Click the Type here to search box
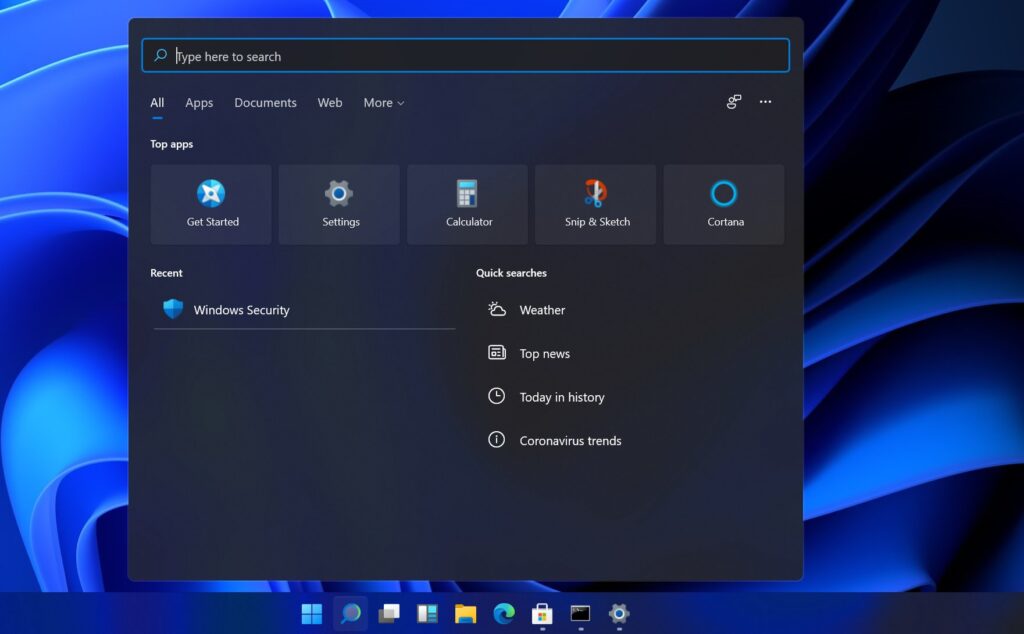The height and width of the screenshot is (634, 1024). point(465,56)
